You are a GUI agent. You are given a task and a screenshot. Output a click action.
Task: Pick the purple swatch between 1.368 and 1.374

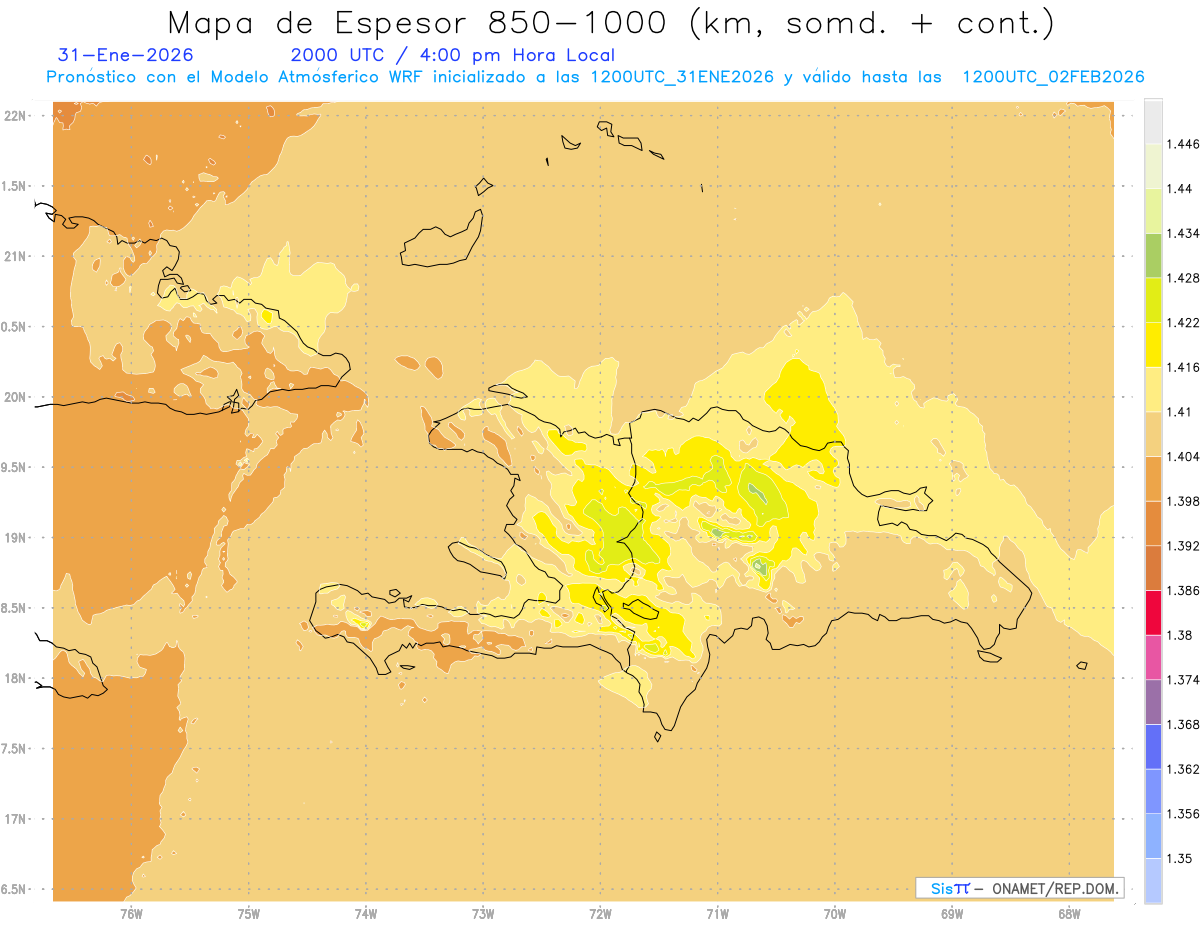click(x=1153, y=702)
